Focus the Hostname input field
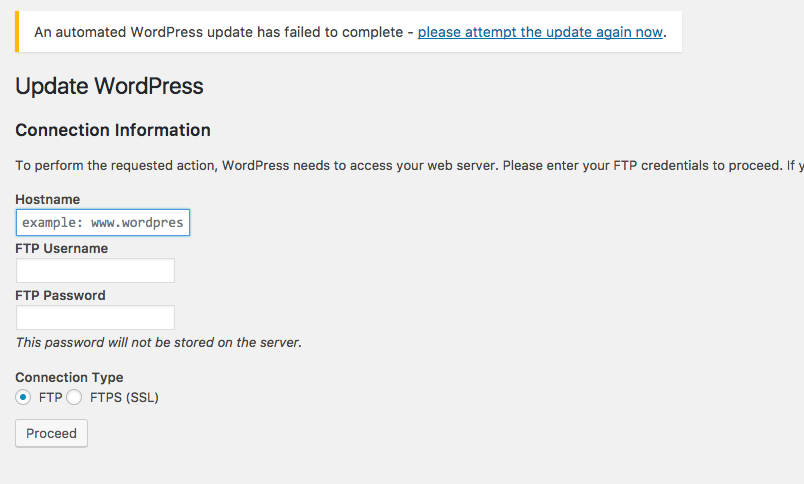 click(103, 223)
